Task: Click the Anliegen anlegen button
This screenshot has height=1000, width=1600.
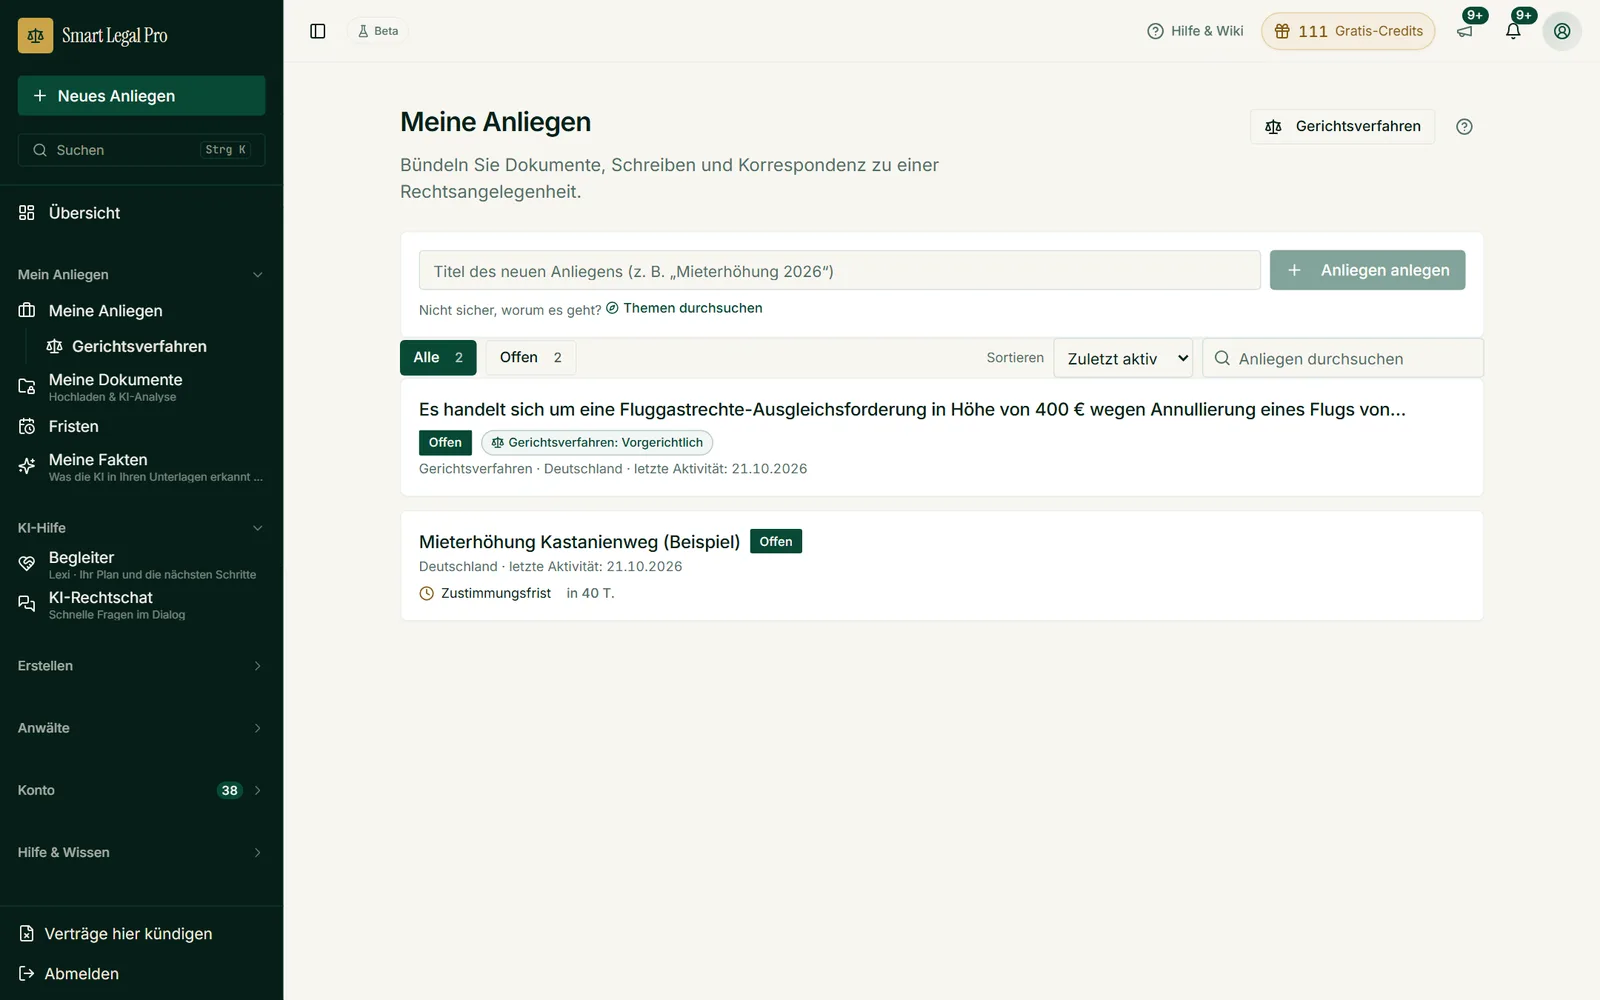Action: tap(1367, 270)
